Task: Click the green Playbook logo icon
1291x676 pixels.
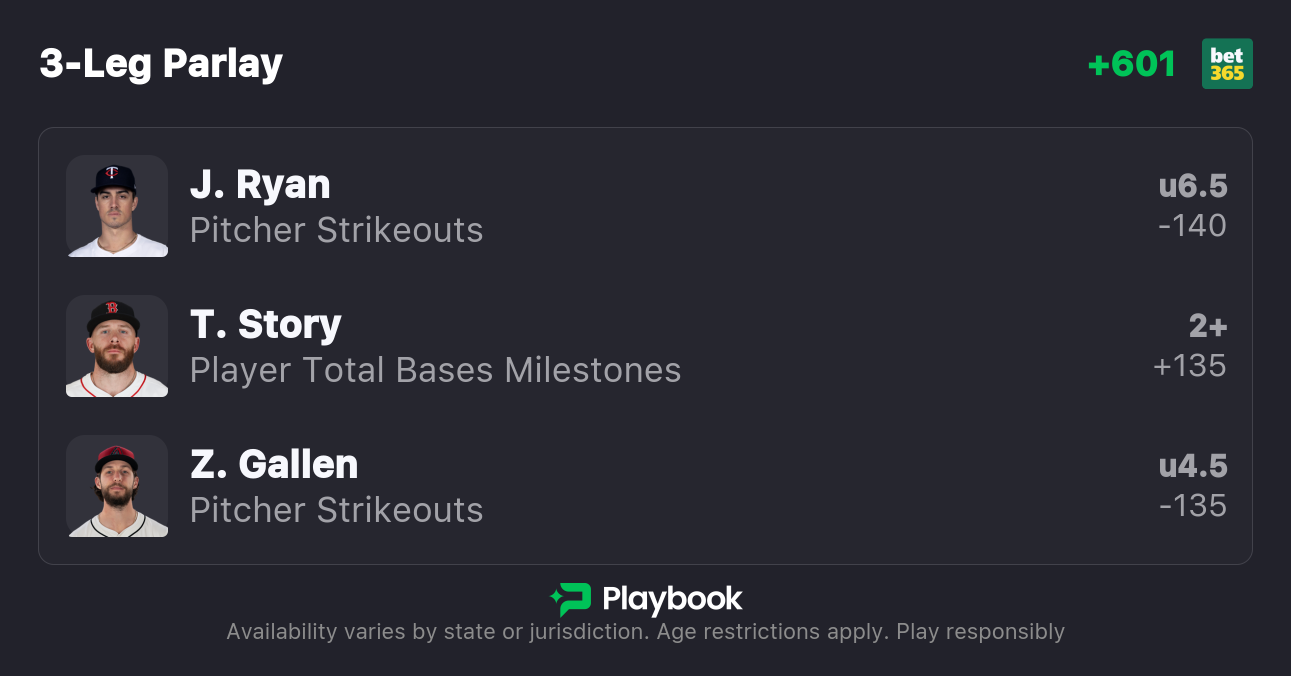Action: tap(571, 599)
